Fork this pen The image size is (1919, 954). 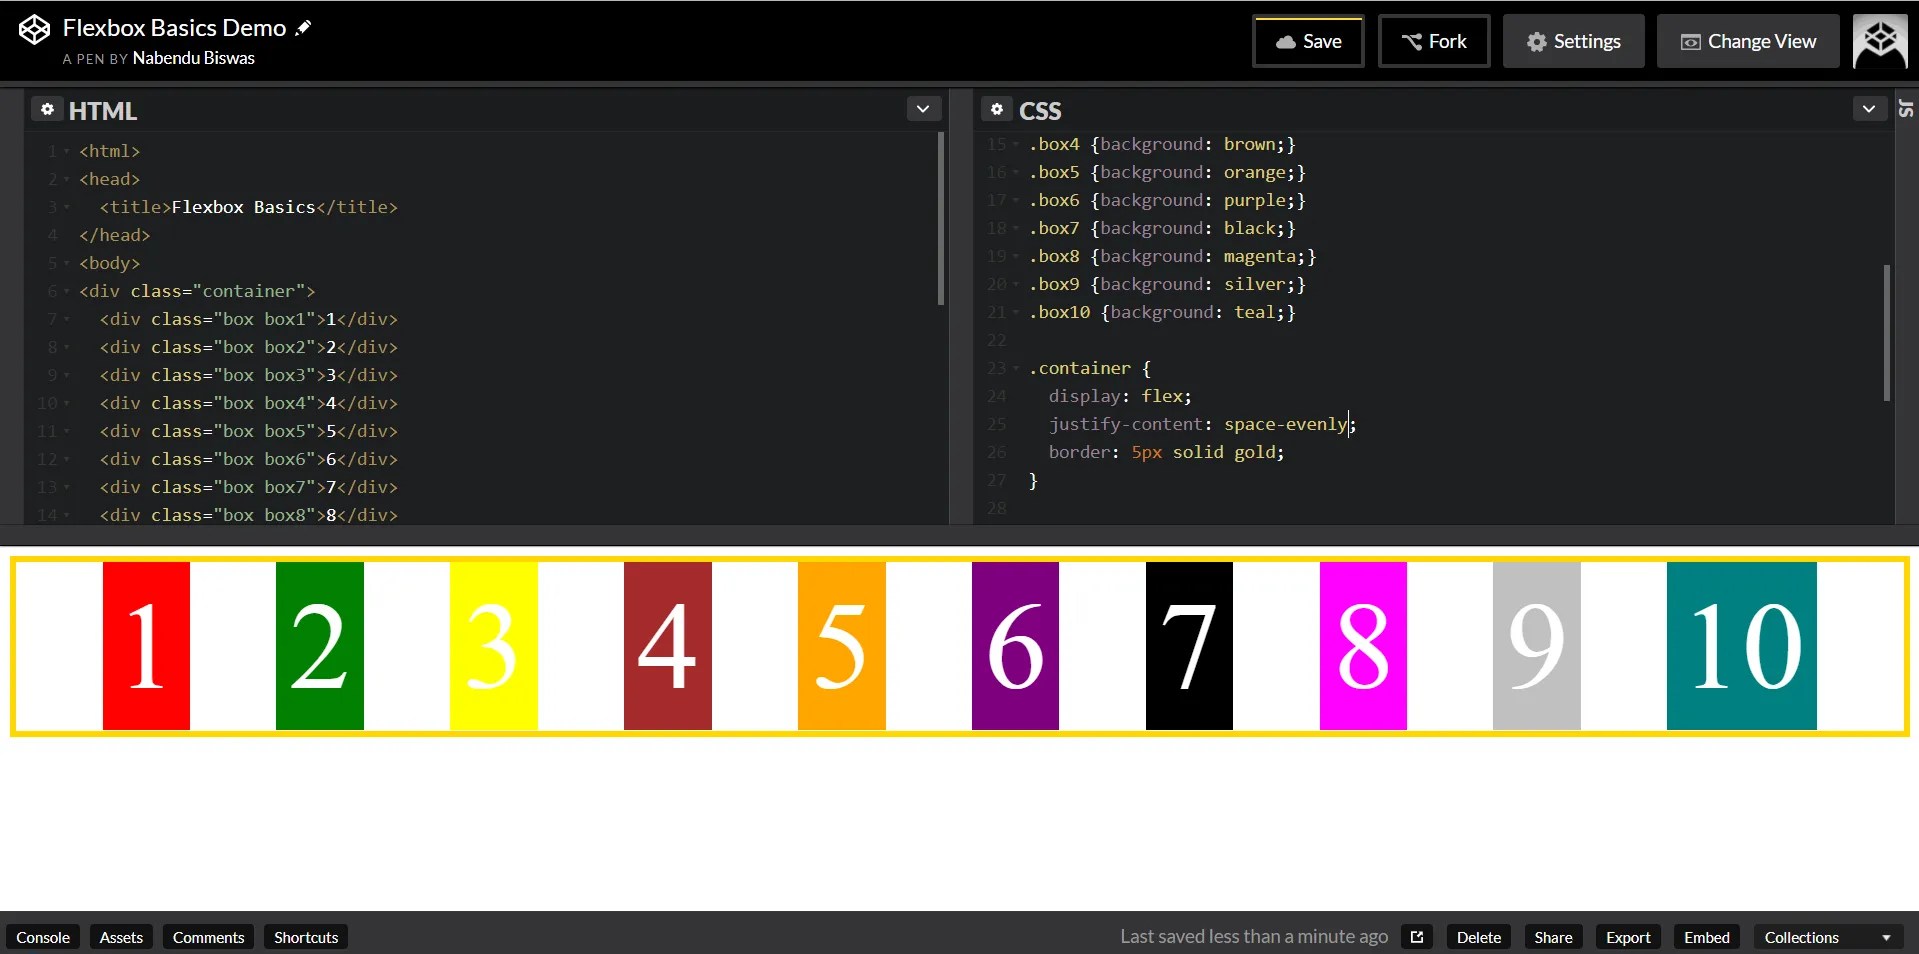pyautogui.click(x=1433, y=41)
